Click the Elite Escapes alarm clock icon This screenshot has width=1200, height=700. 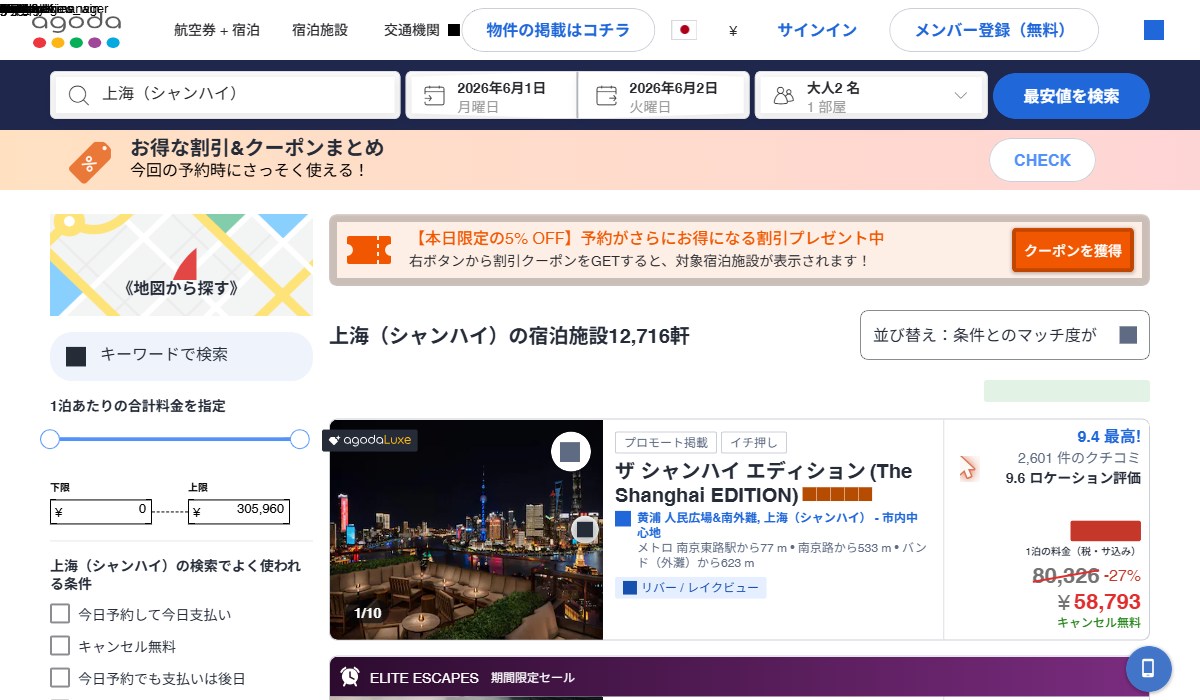pyautogui.click(x=350, y=677)
